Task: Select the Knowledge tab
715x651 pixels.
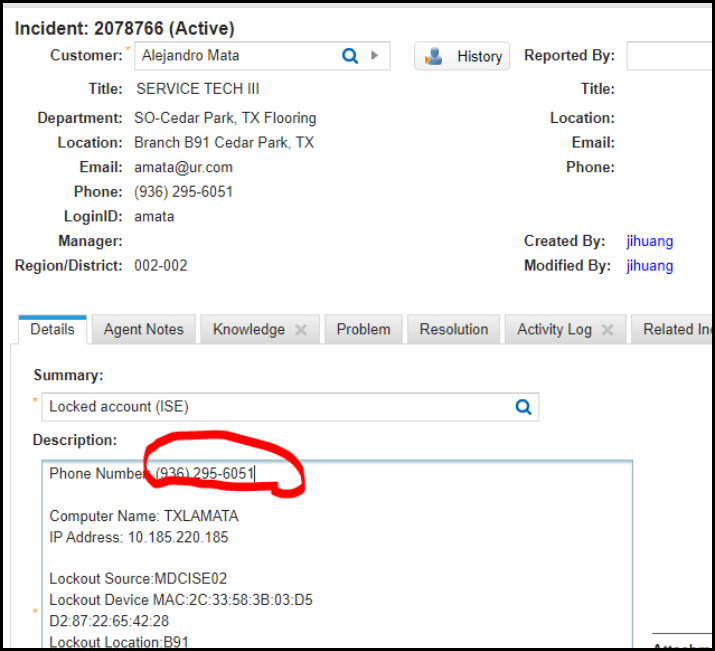Action: tap(248, 329)
